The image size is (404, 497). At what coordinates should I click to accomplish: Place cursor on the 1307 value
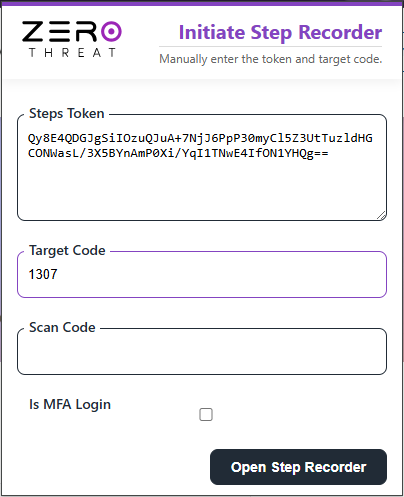coord(43,274)
